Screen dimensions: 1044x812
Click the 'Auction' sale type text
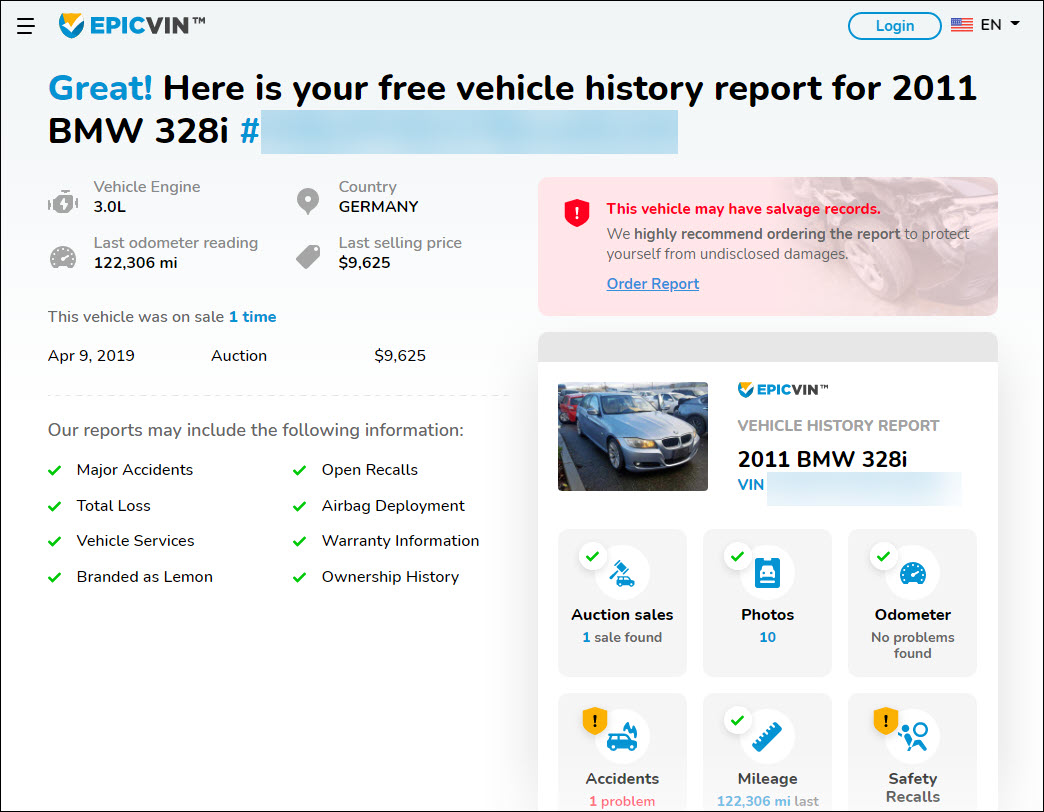(x=238, y=356)
